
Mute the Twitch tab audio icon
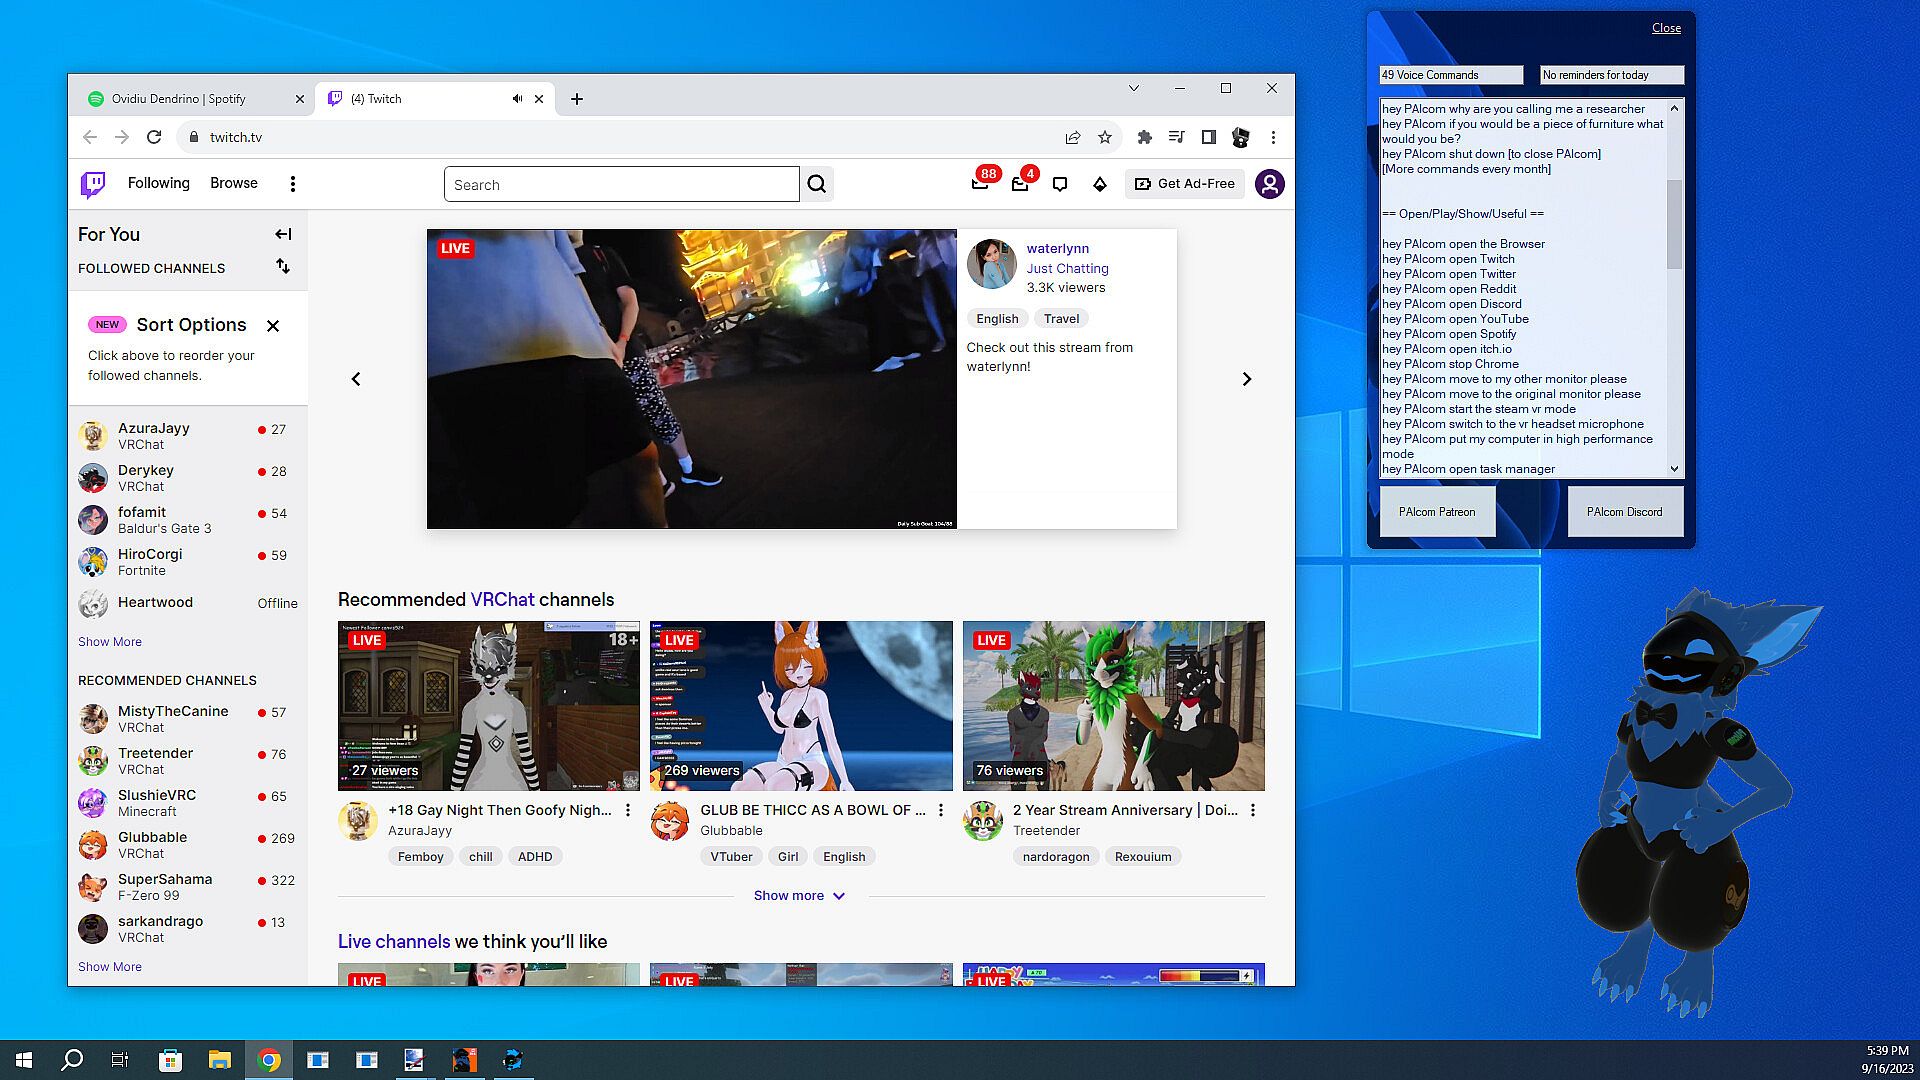click(x=517, y=98)
